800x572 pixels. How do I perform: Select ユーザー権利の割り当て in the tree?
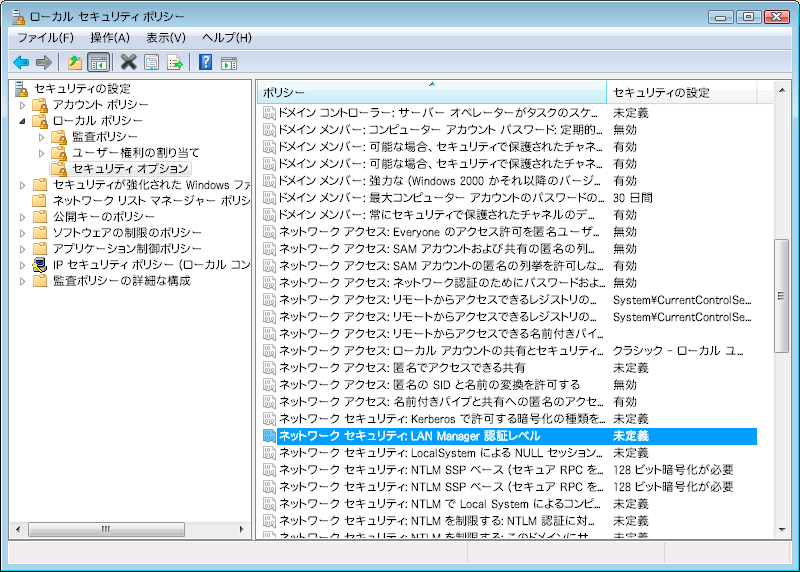tap(135, 153)
